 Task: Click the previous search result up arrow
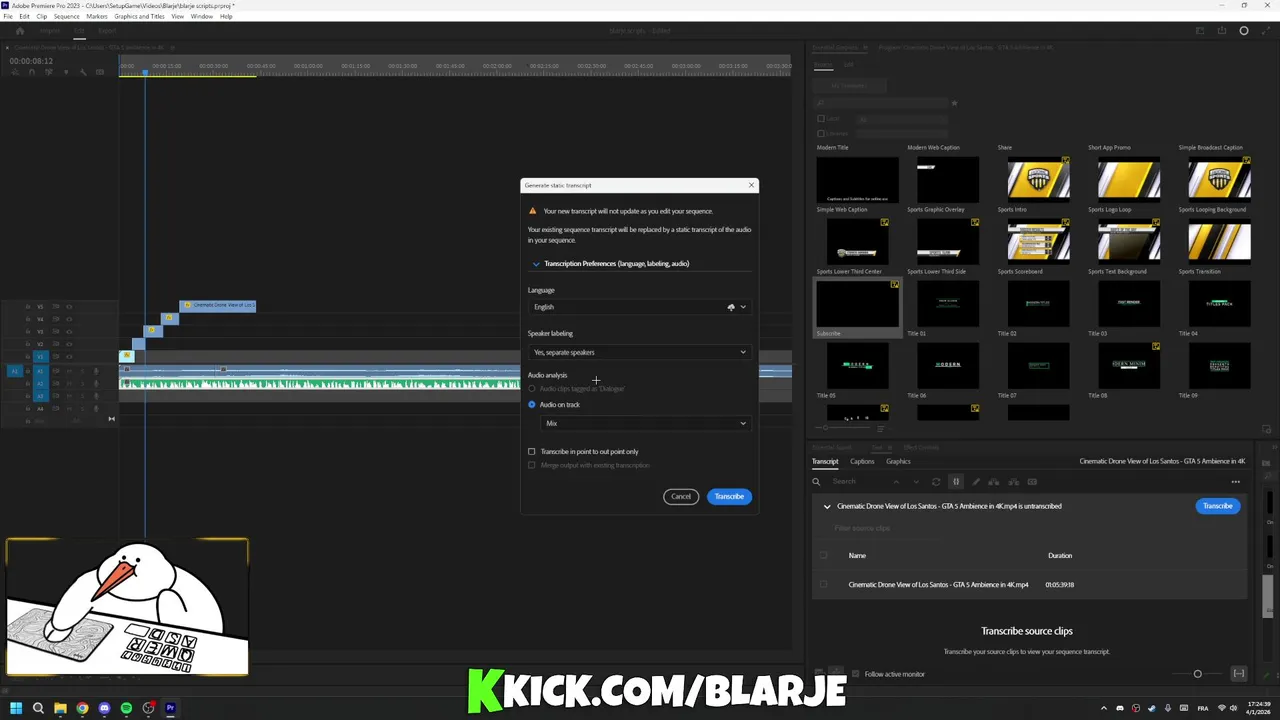[x=896, y=482]
